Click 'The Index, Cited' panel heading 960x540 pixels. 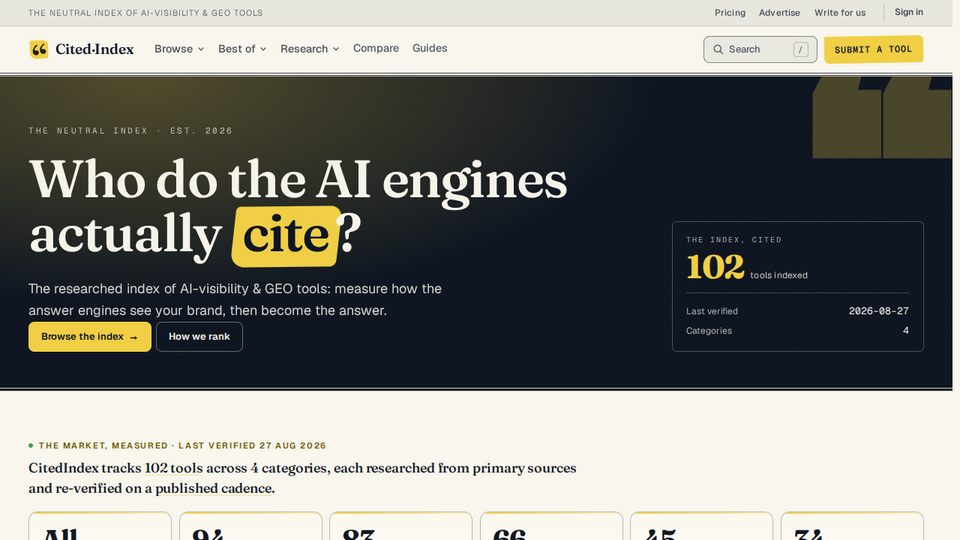point(733,240)
